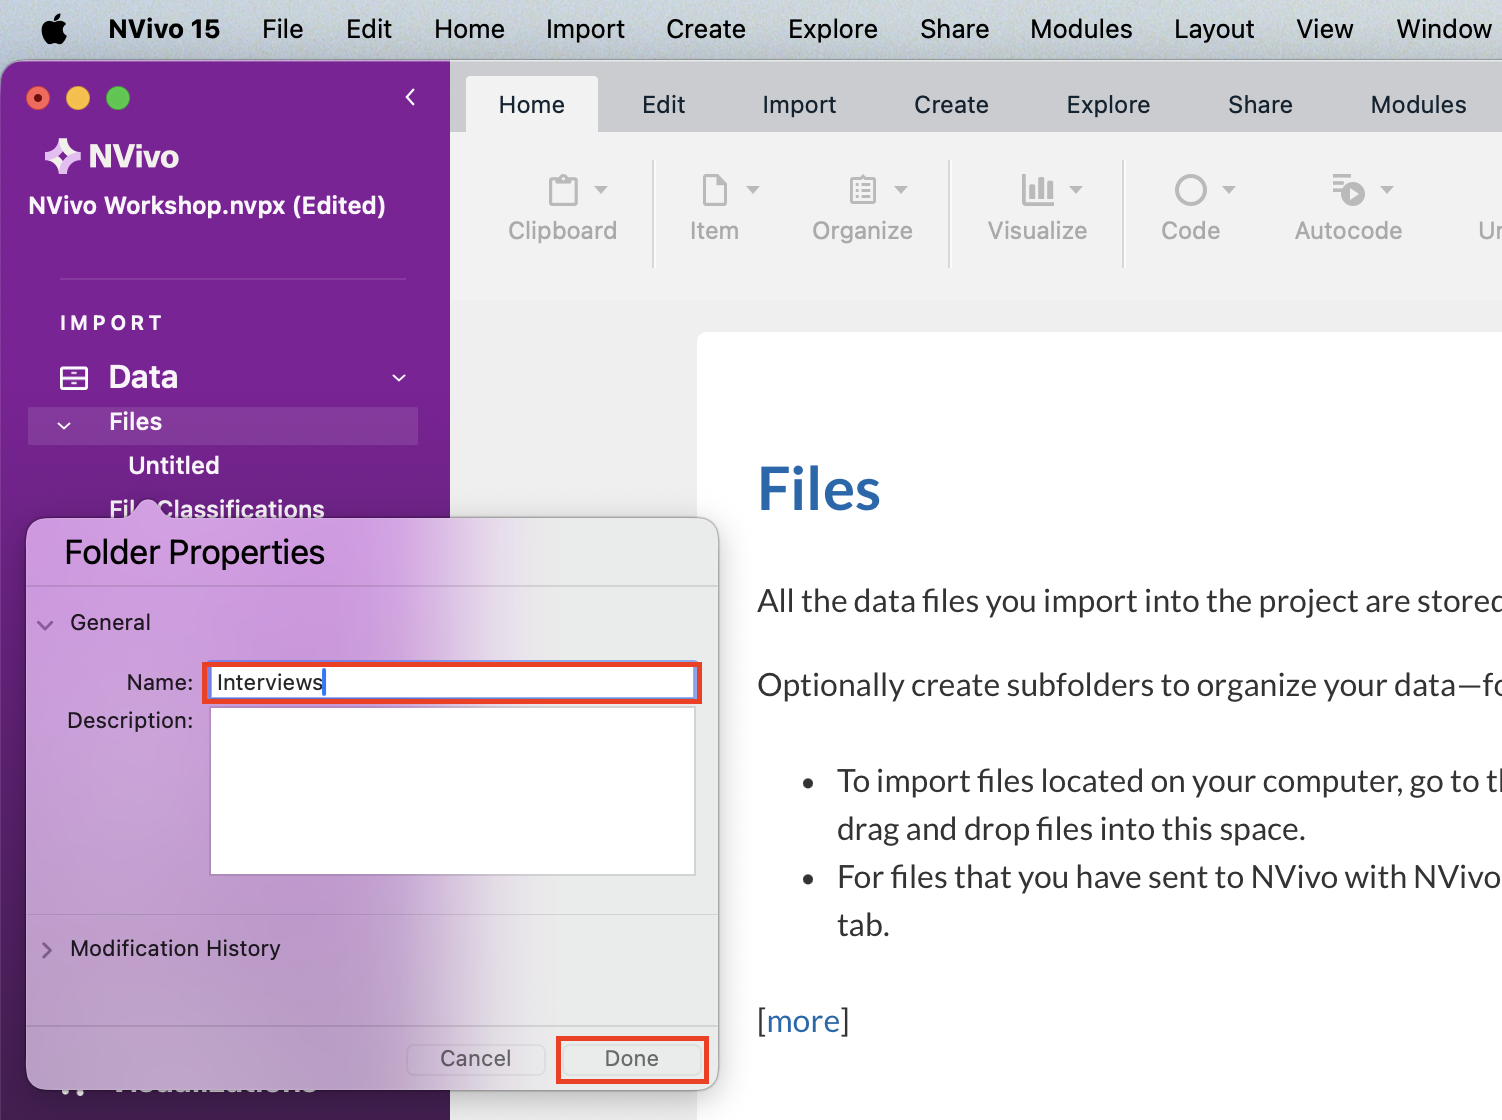Collapse the General section
1502x1120 pixels.
coord(45,623)
